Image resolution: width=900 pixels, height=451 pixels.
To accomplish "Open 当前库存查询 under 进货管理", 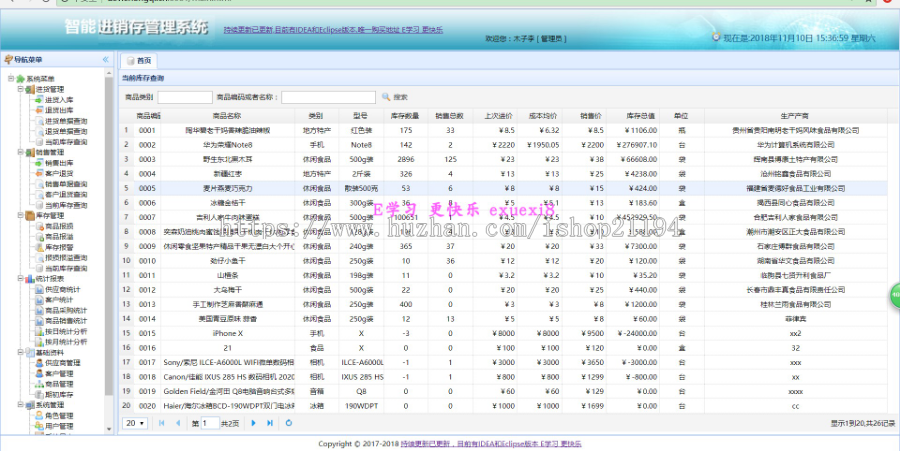I will [x=66, y=142].
